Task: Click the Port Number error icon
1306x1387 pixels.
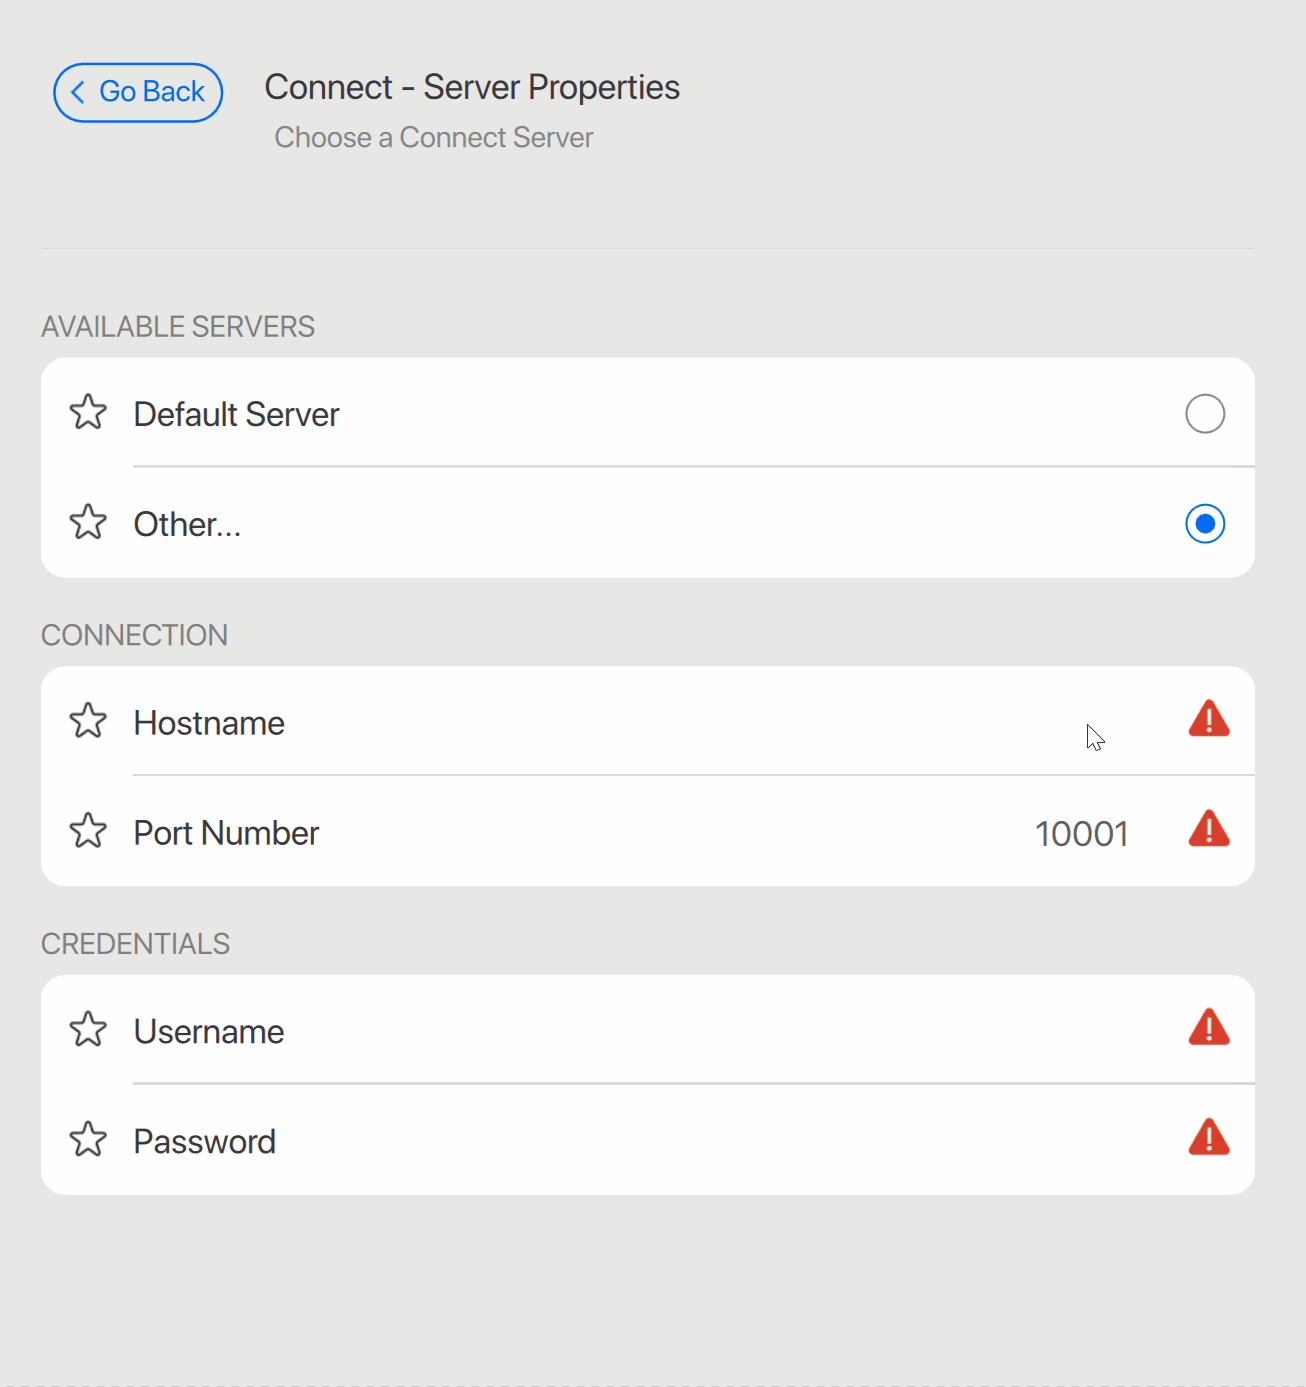Action: (x=1208, y=829)
